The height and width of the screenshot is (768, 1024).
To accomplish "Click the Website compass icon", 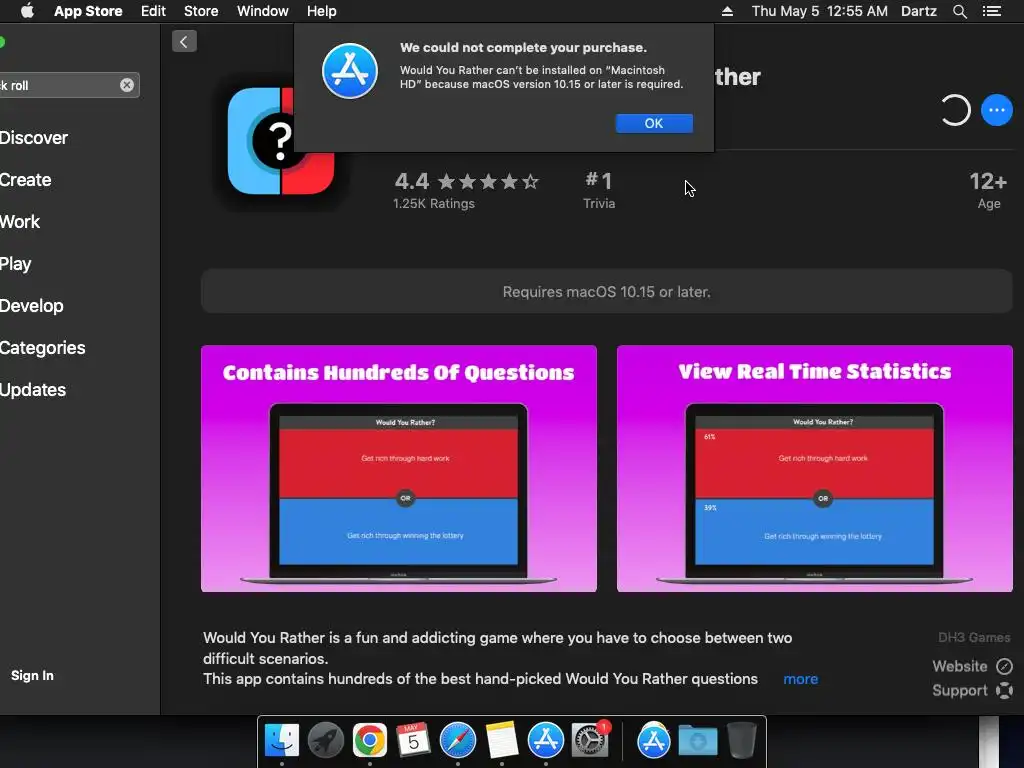I will [x=1004, y=666].
